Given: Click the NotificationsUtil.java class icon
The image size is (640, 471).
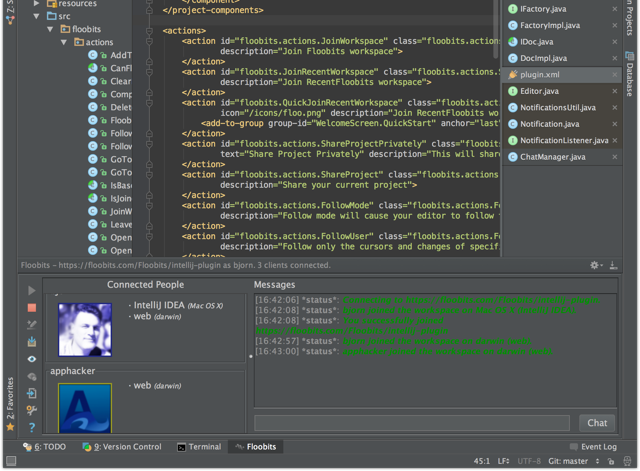Looking at the screenshot, I should click(x=513, y=107).
